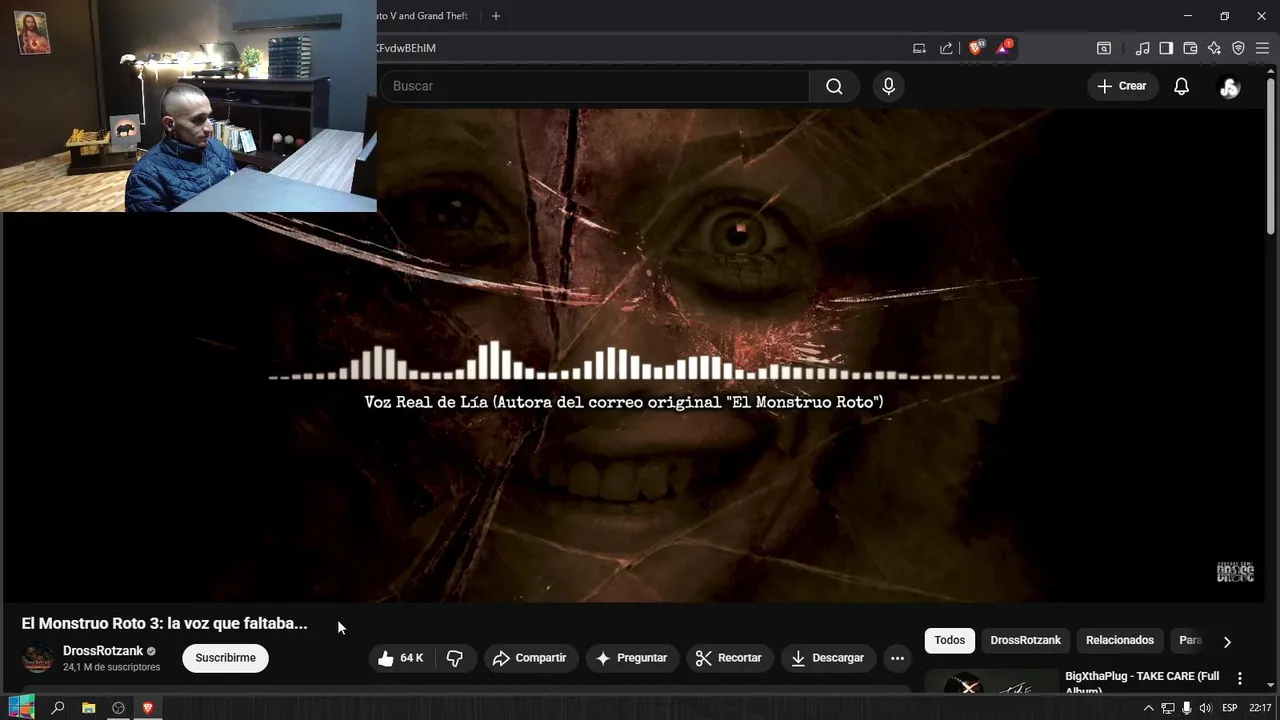Click Recortar to clip the video
Screen dimensions: 1280x720
point(728,658)
